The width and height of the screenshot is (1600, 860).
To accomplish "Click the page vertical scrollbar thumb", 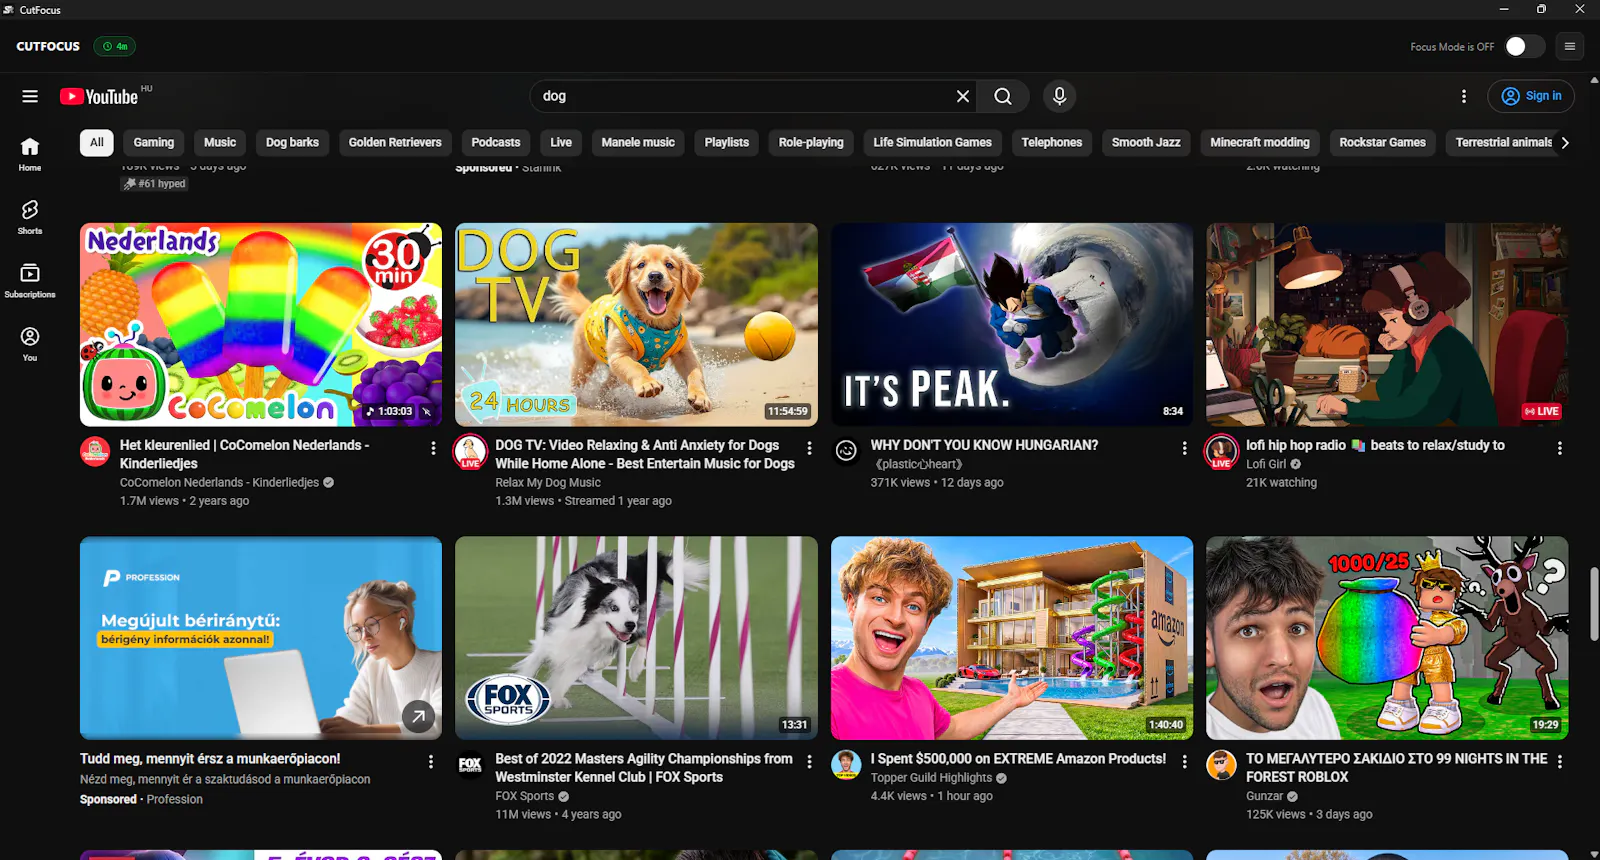I will point(1594,603).
